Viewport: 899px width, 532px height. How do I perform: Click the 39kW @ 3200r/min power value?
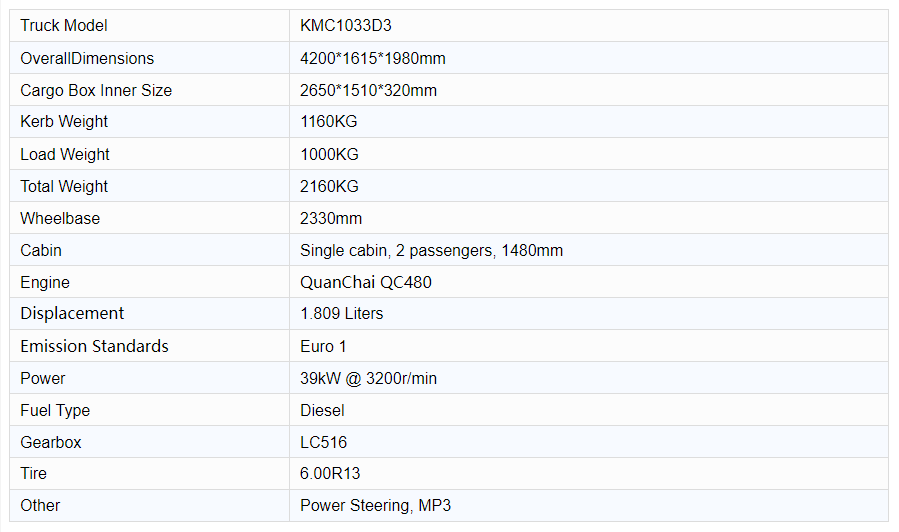(x=368, y=378)
